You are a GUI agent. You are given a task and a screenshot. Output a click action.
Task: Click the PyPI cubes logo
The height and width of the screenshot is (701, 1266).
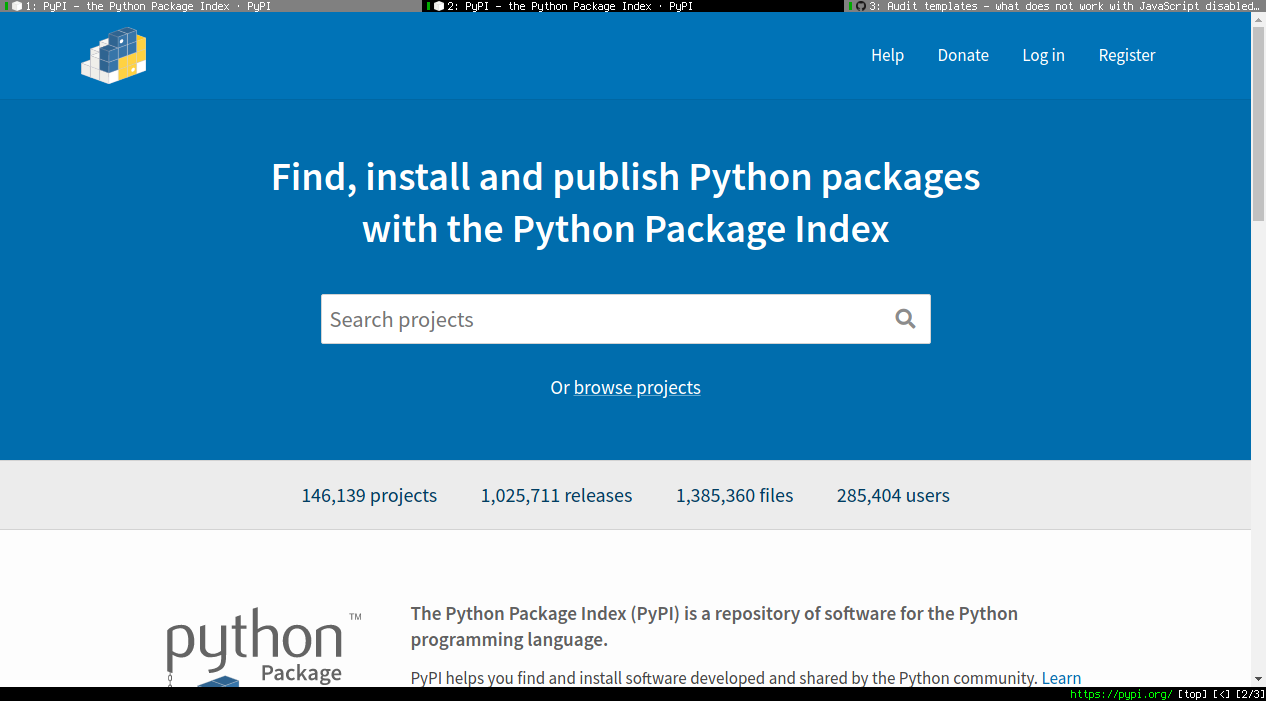pyautogui.click(x=114, y=56)
